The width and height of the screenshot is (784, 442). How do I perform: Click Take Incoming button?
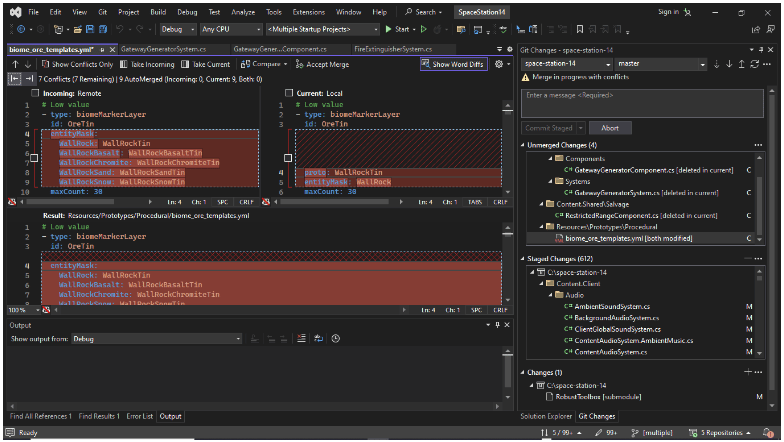click(147, 64)
